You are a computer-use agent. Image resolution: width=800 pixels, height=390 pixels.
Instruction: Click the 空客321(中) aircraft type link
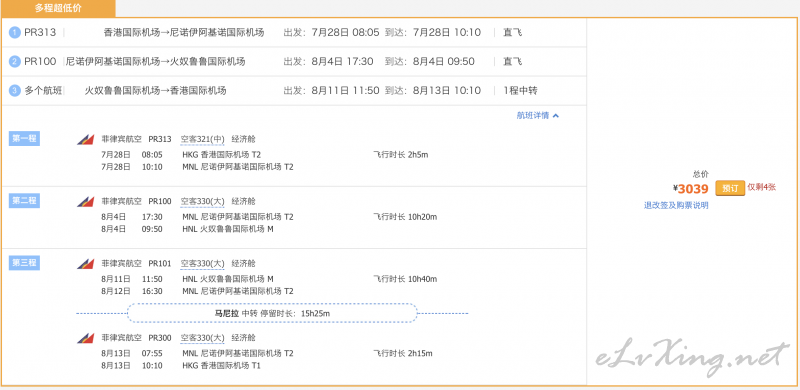coord(203,139)
